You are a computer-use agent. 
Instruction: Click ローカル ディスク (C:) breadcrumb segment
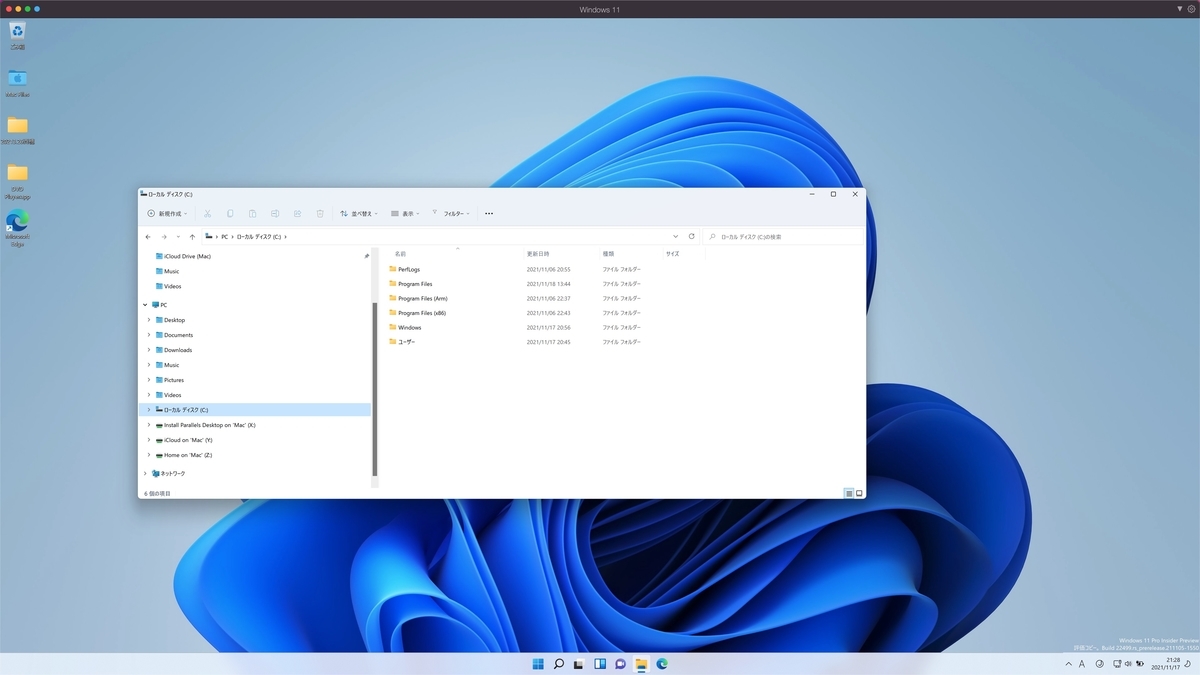[x=258, y=237]
